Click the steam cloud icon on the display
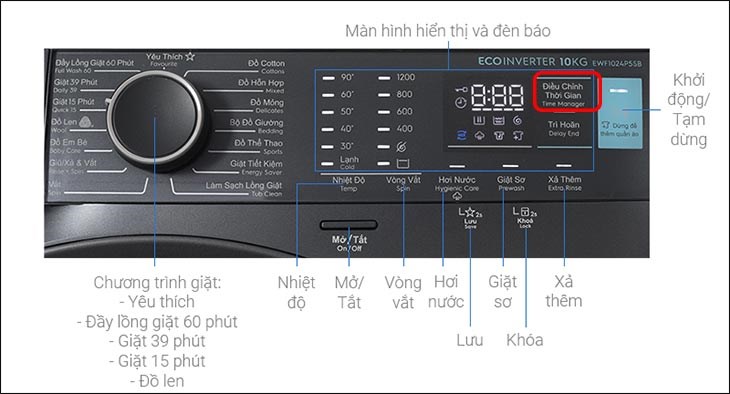 (x=480, y=136)
